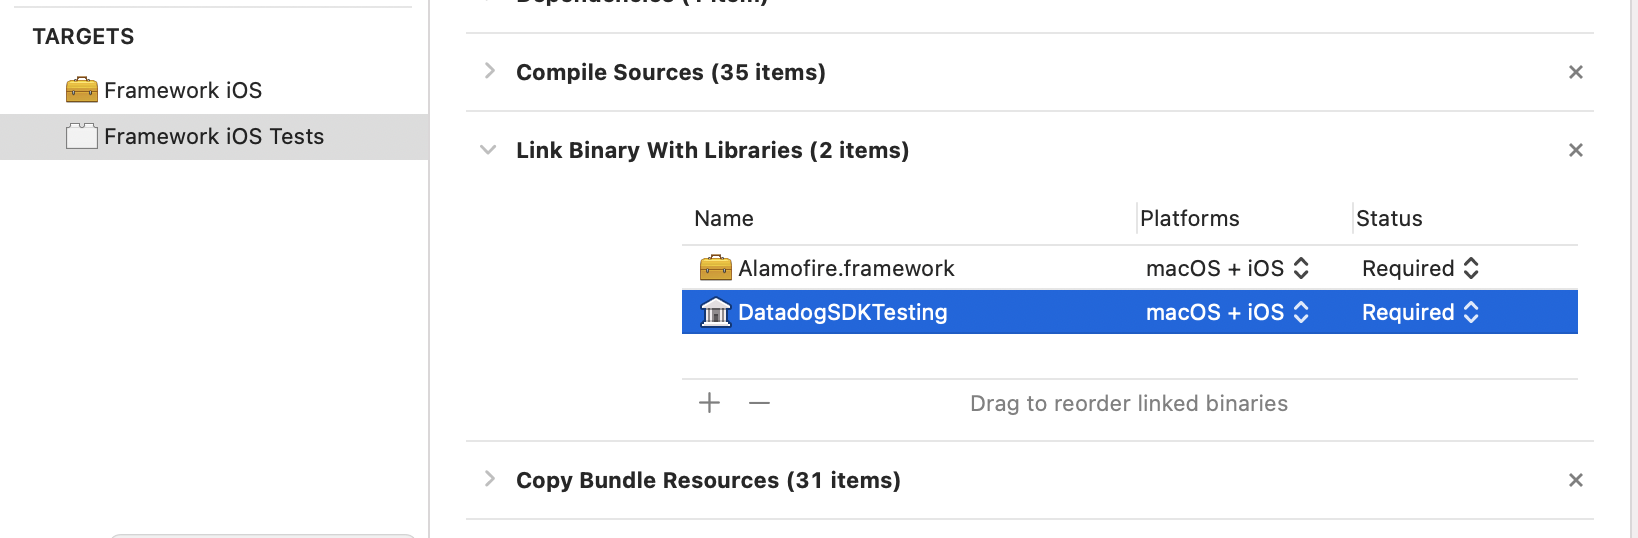Delete the Compile Sources build phase

tap(1576, 72)
